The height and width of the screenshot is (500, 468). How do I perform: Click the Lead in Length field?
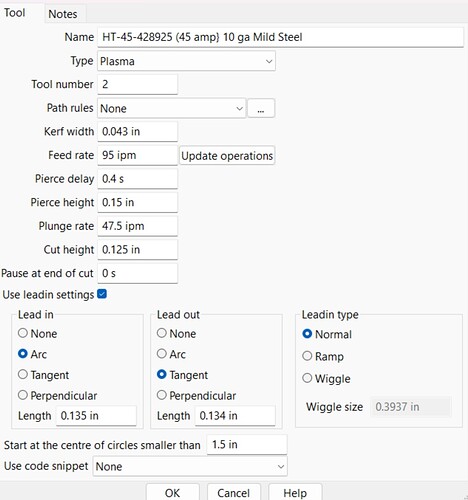96,416
